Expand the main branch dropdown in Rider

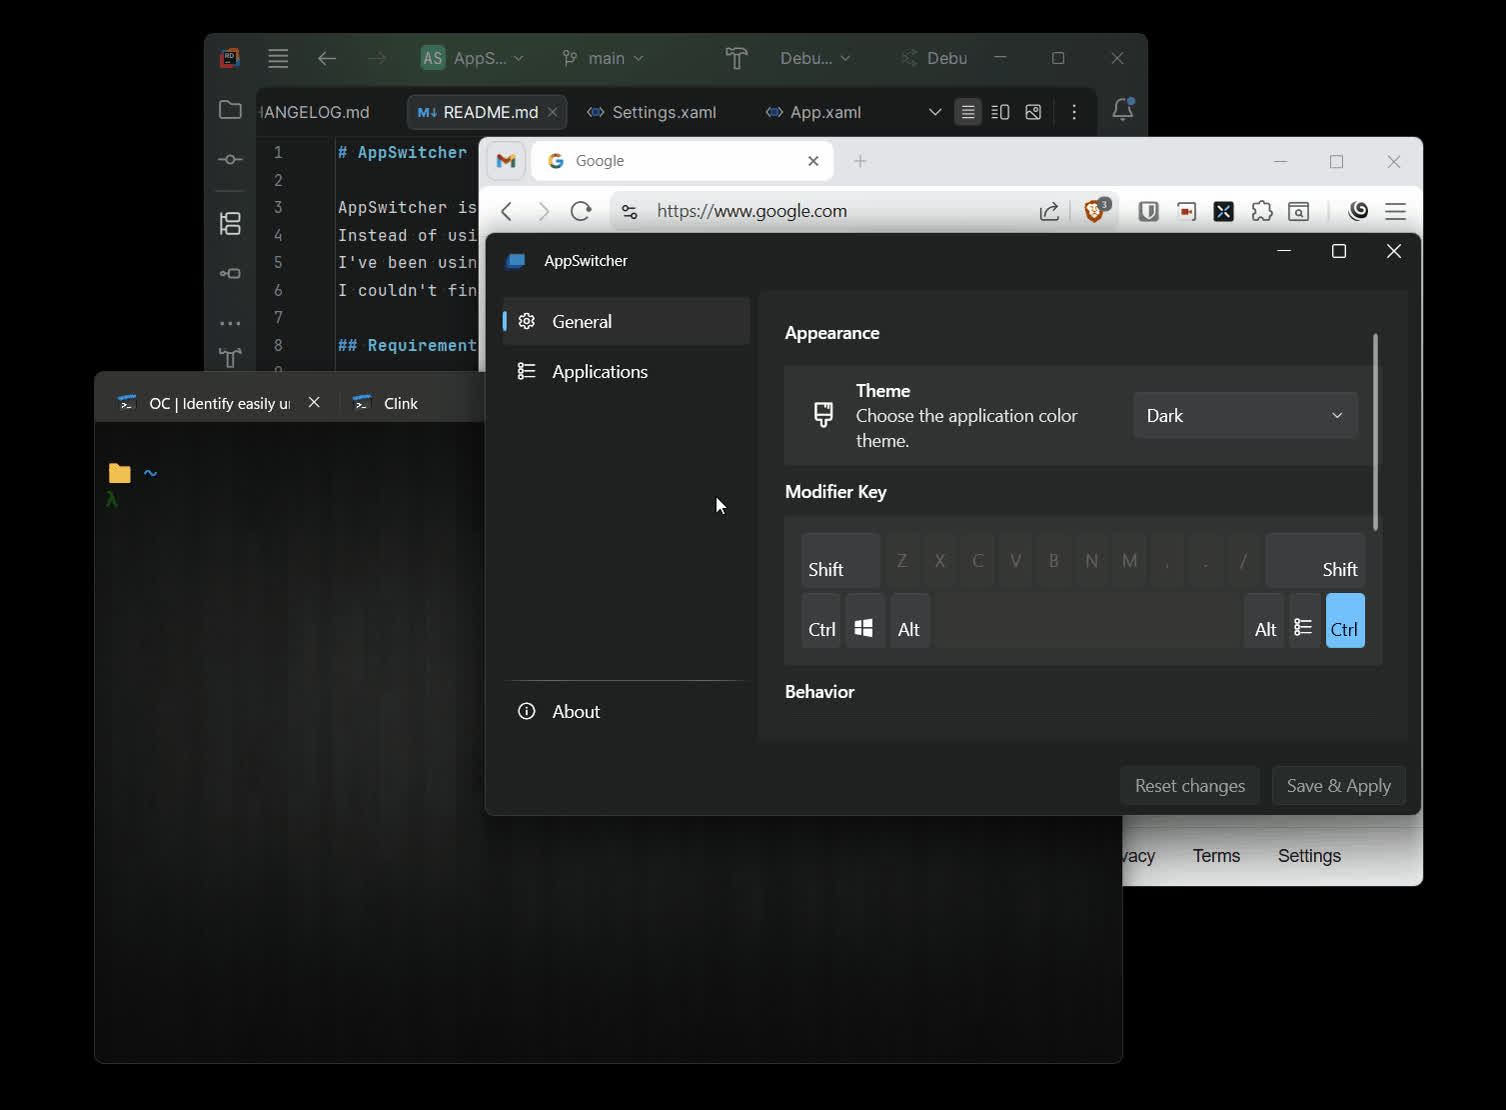(602, 58)
